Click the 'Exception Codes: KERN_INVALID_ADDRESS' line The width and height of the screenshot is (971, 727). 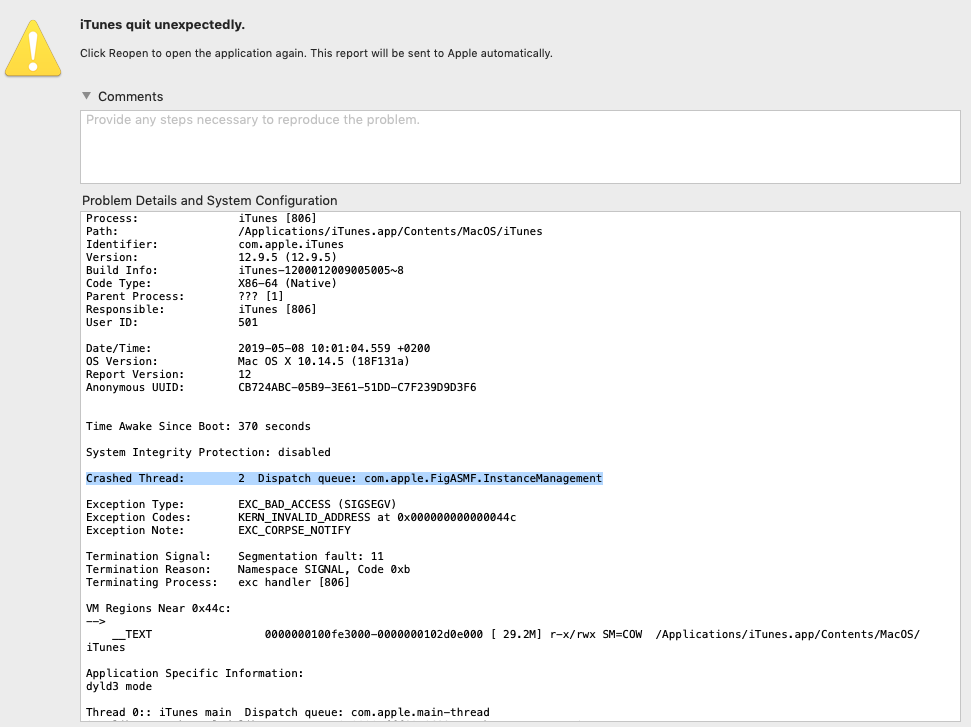(301, 517)
